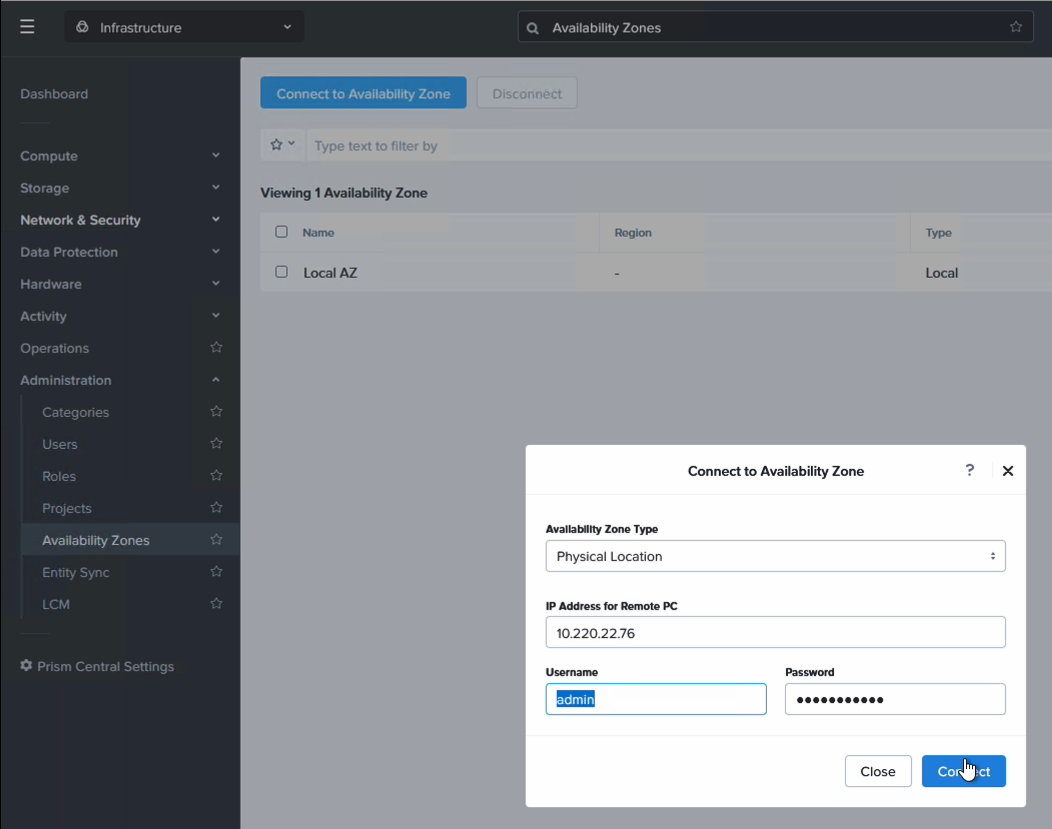This screenshot has height=829, width=1052.
Task: Open Projects under Administration
Action: (x=66, y=508)
